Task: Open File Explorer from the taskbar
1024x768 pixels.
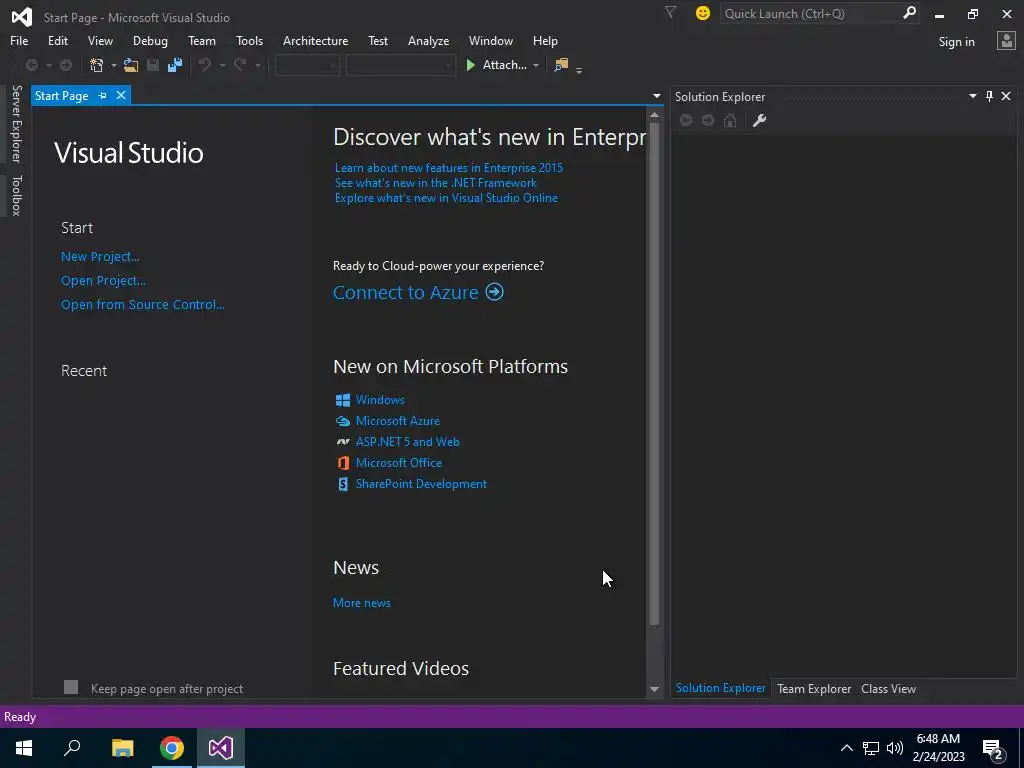Action: (x=122, y=748)
